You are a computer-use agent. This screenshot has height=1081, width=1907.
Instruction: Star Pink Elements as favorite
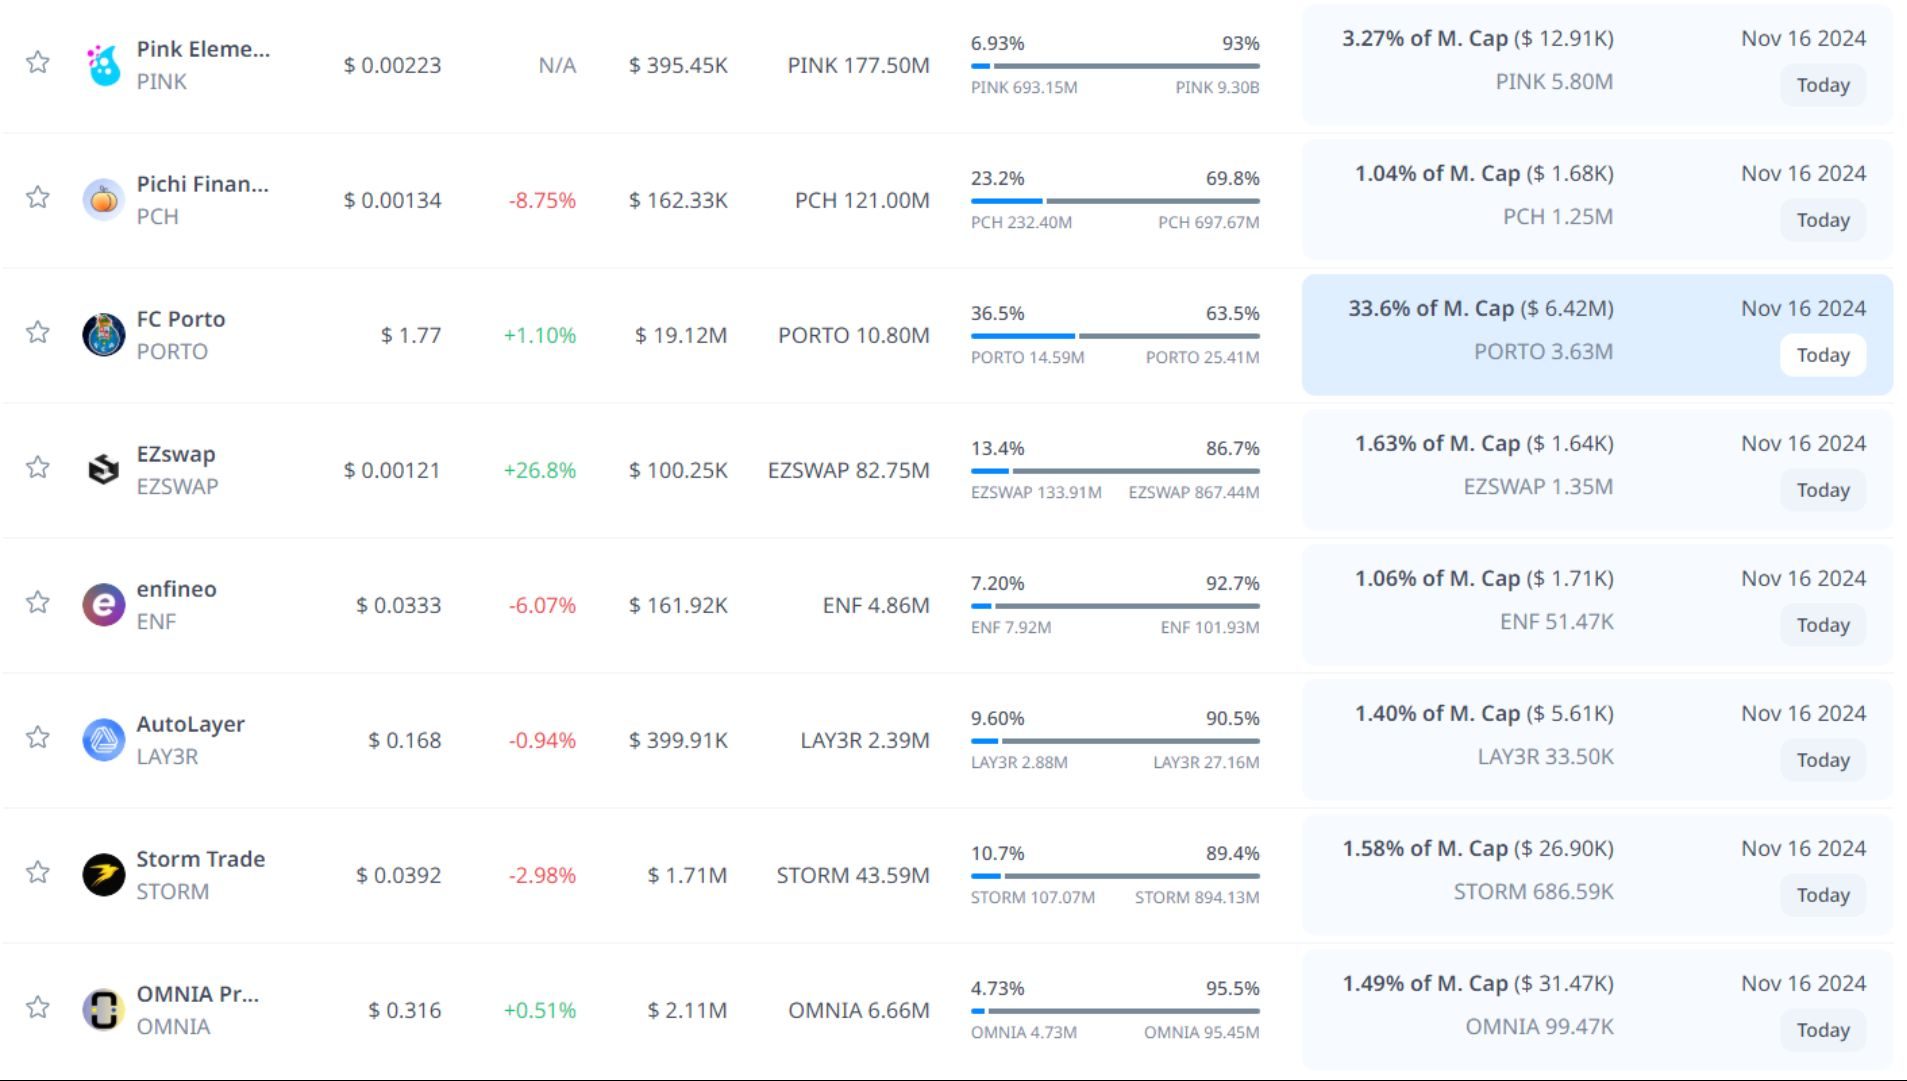pos(38,62)
